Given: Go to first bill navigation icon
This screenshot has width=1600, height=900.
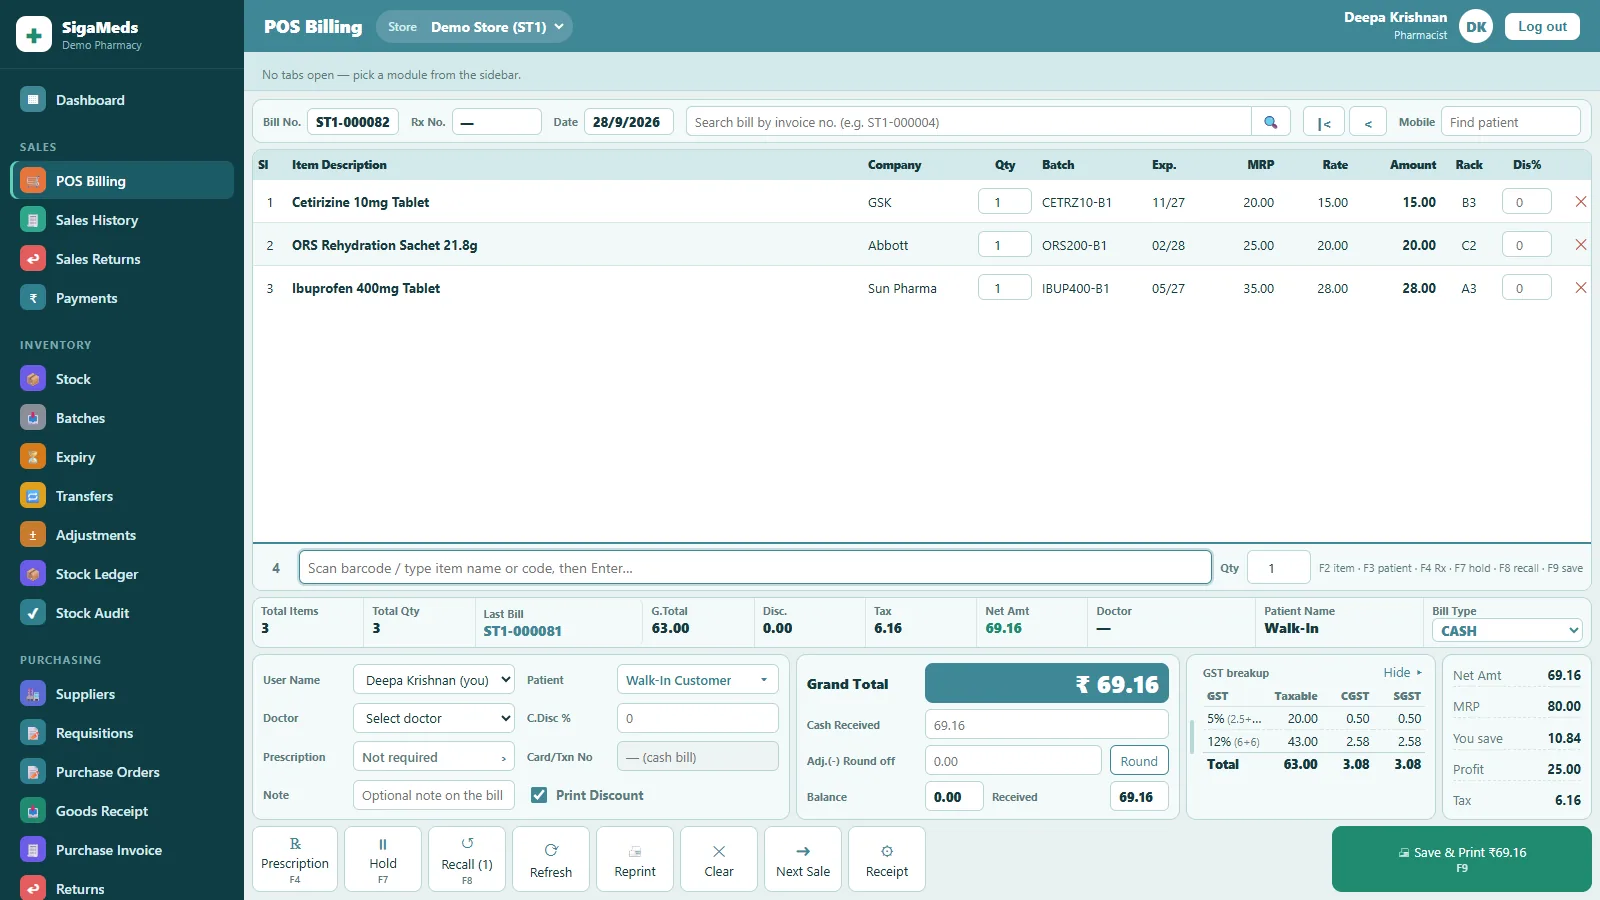Looking at the screenshot, I should (1324, 122).
